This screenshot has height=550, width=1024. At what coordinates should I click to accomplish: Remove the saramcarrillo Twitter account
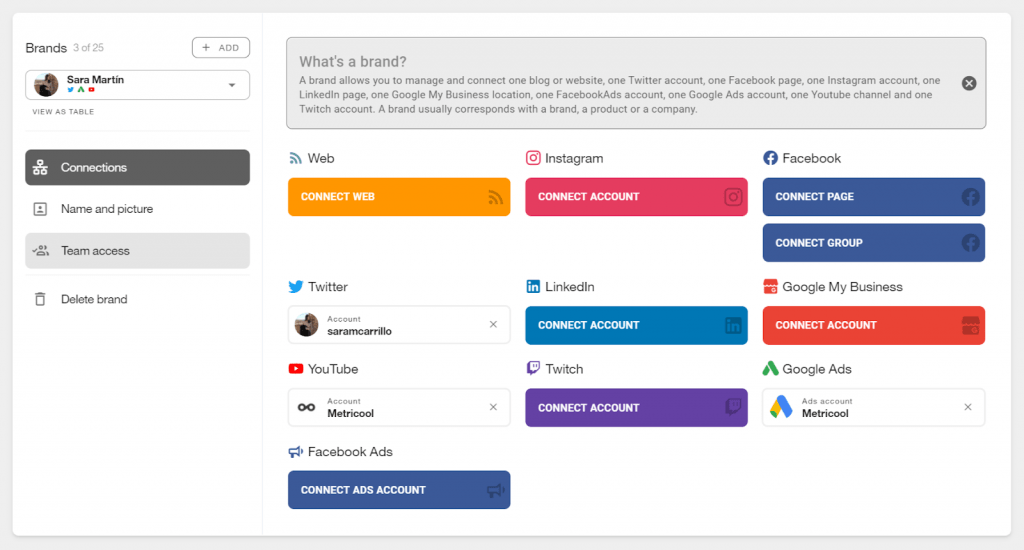coord(493,325)
